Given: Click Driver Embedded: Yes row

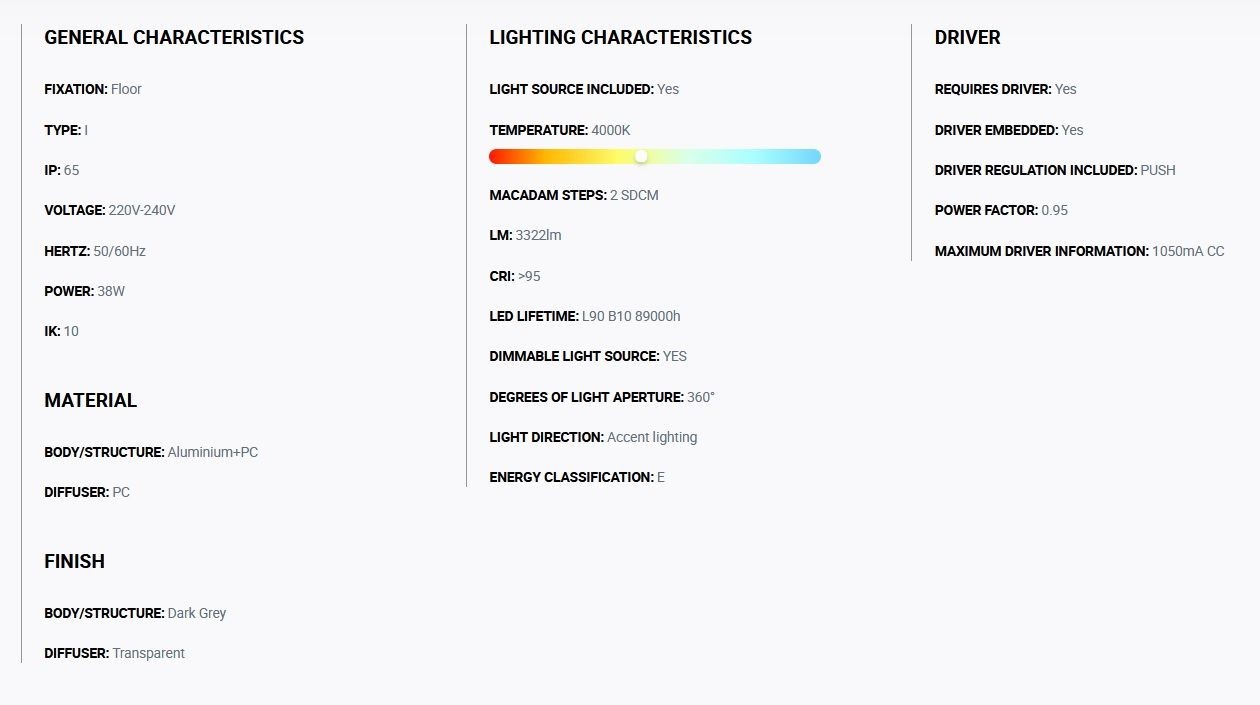Looking at the screenshot, I should click(x=1009, y=130).
